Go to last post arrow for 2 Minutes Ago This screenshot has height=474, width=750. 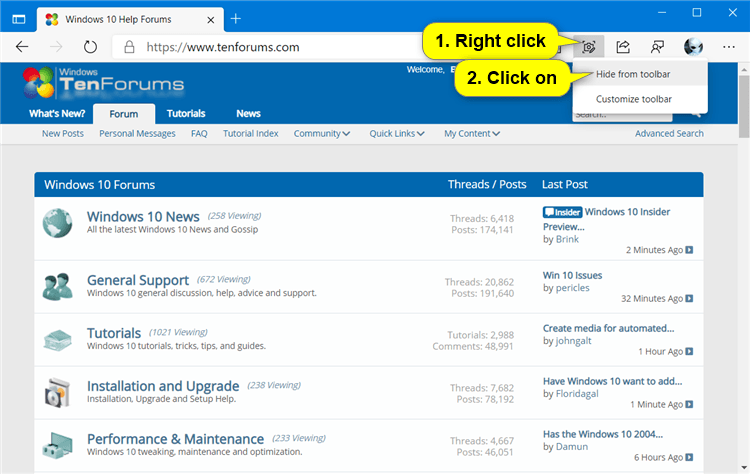[x=689, y=250]
